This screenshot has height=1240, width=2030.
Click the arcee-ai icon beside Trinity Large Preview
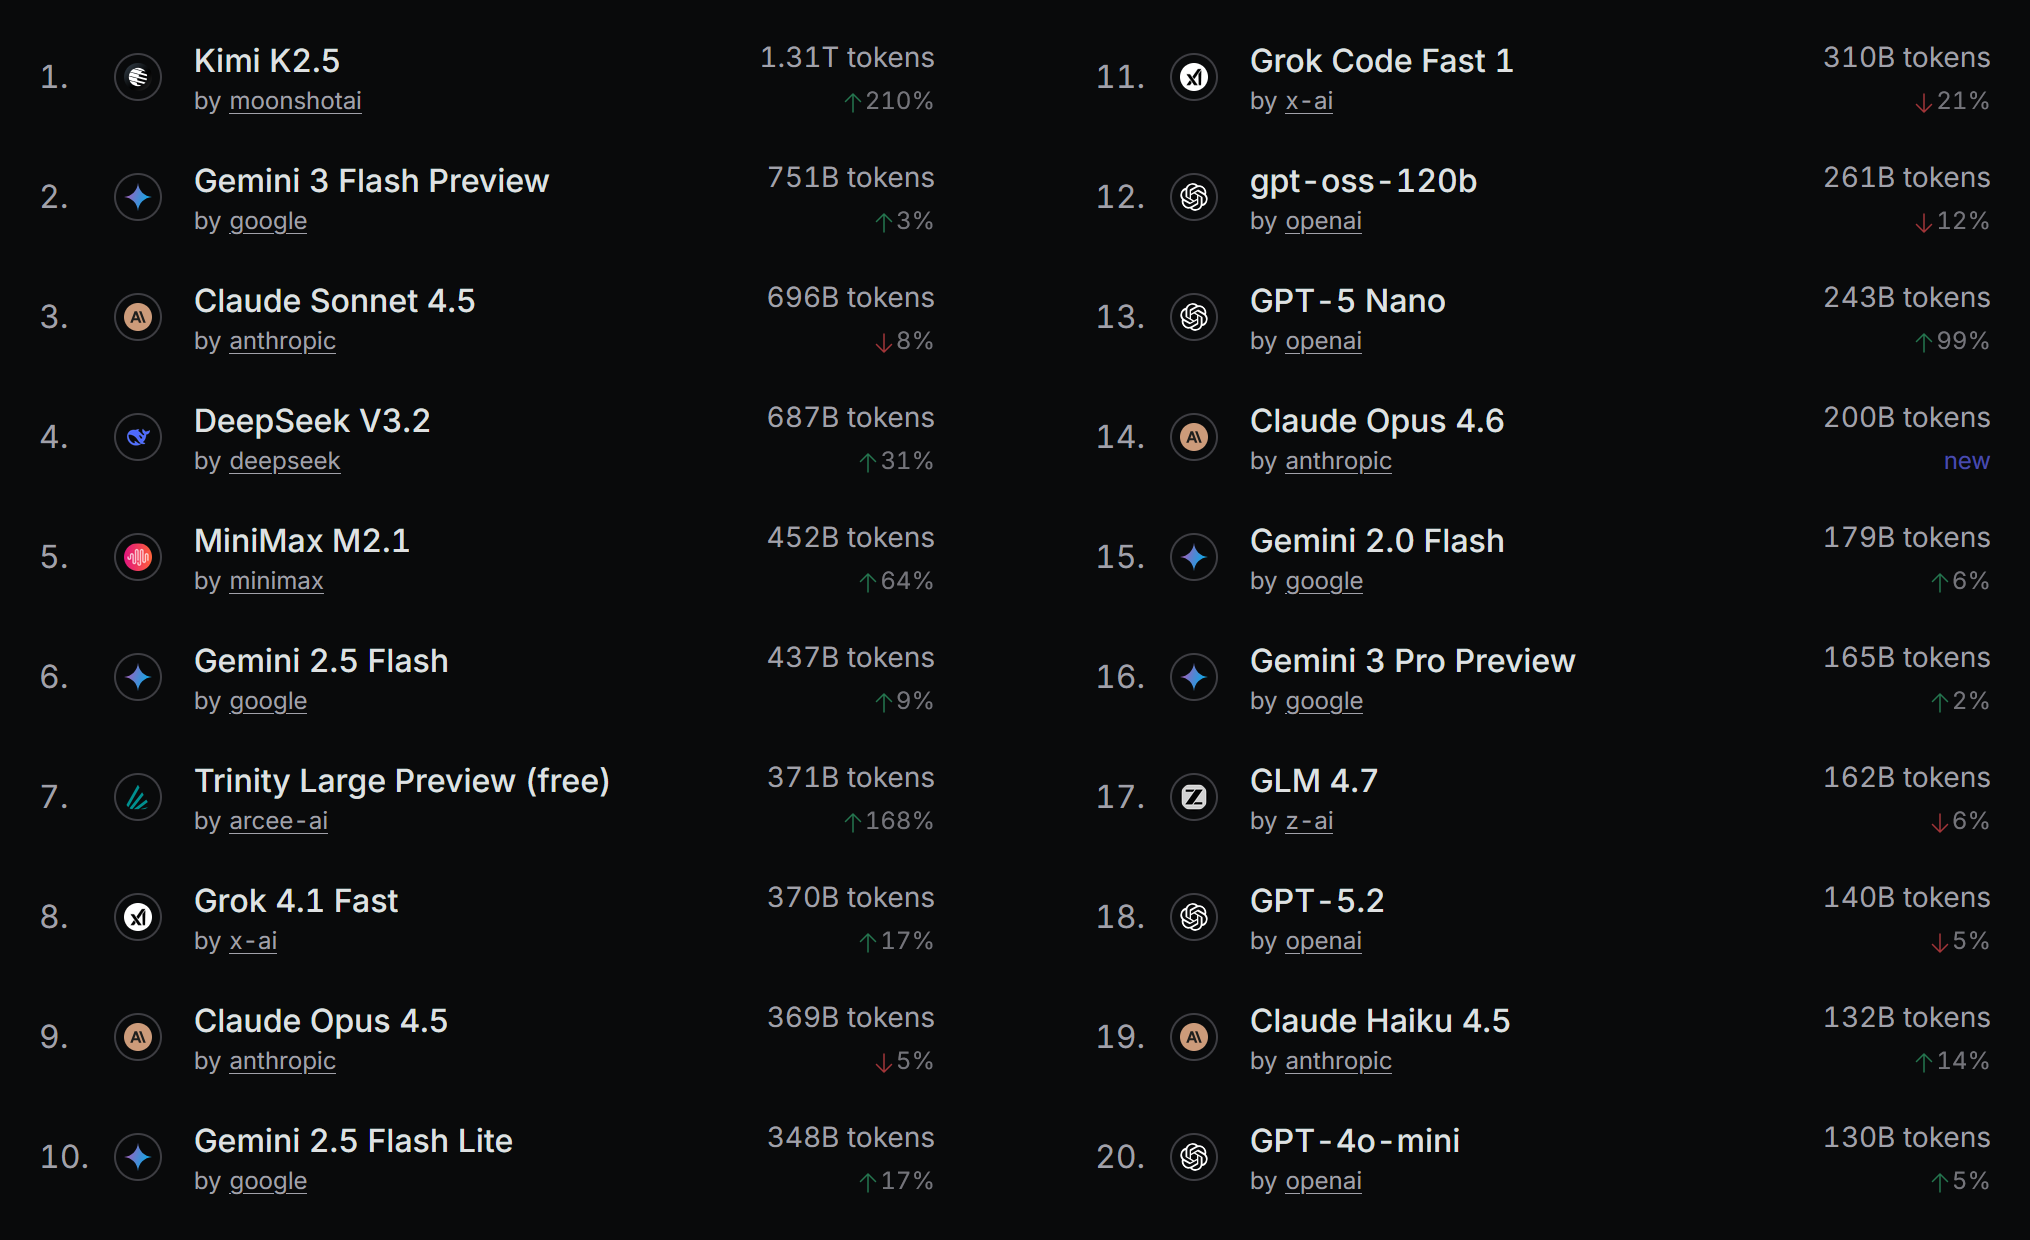(138, 797)
